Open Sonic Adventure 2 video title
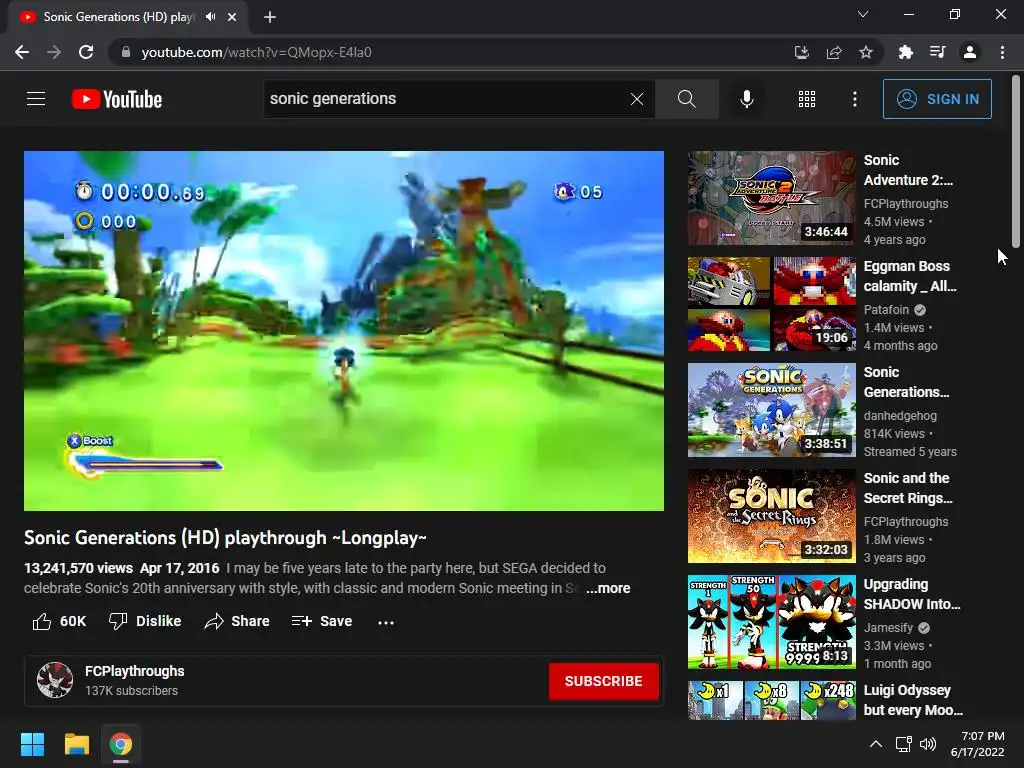1024x768 pixels. click(908, 170)
